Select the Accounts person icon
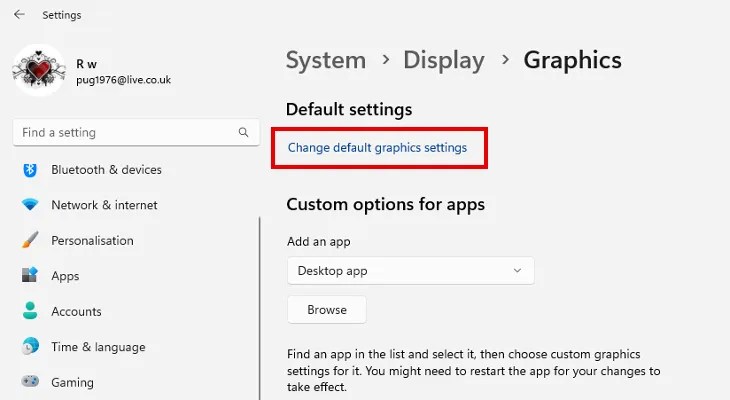The image size is (730, 400). tap(30, 311)
